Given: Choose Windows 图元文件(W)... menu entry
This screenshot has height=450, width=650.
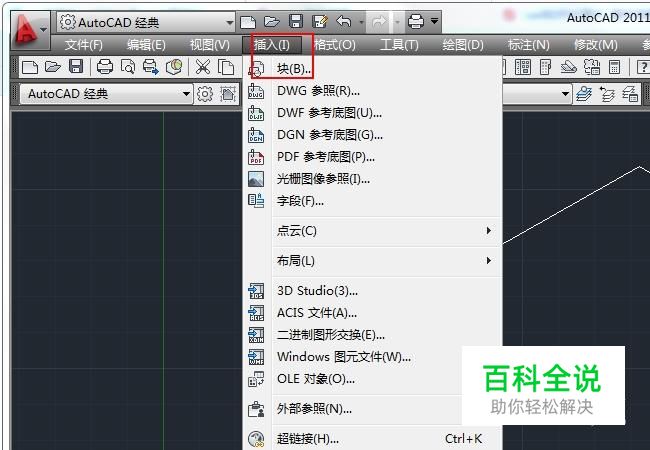Looking at the screenshot, I should [x=374, y=357].
